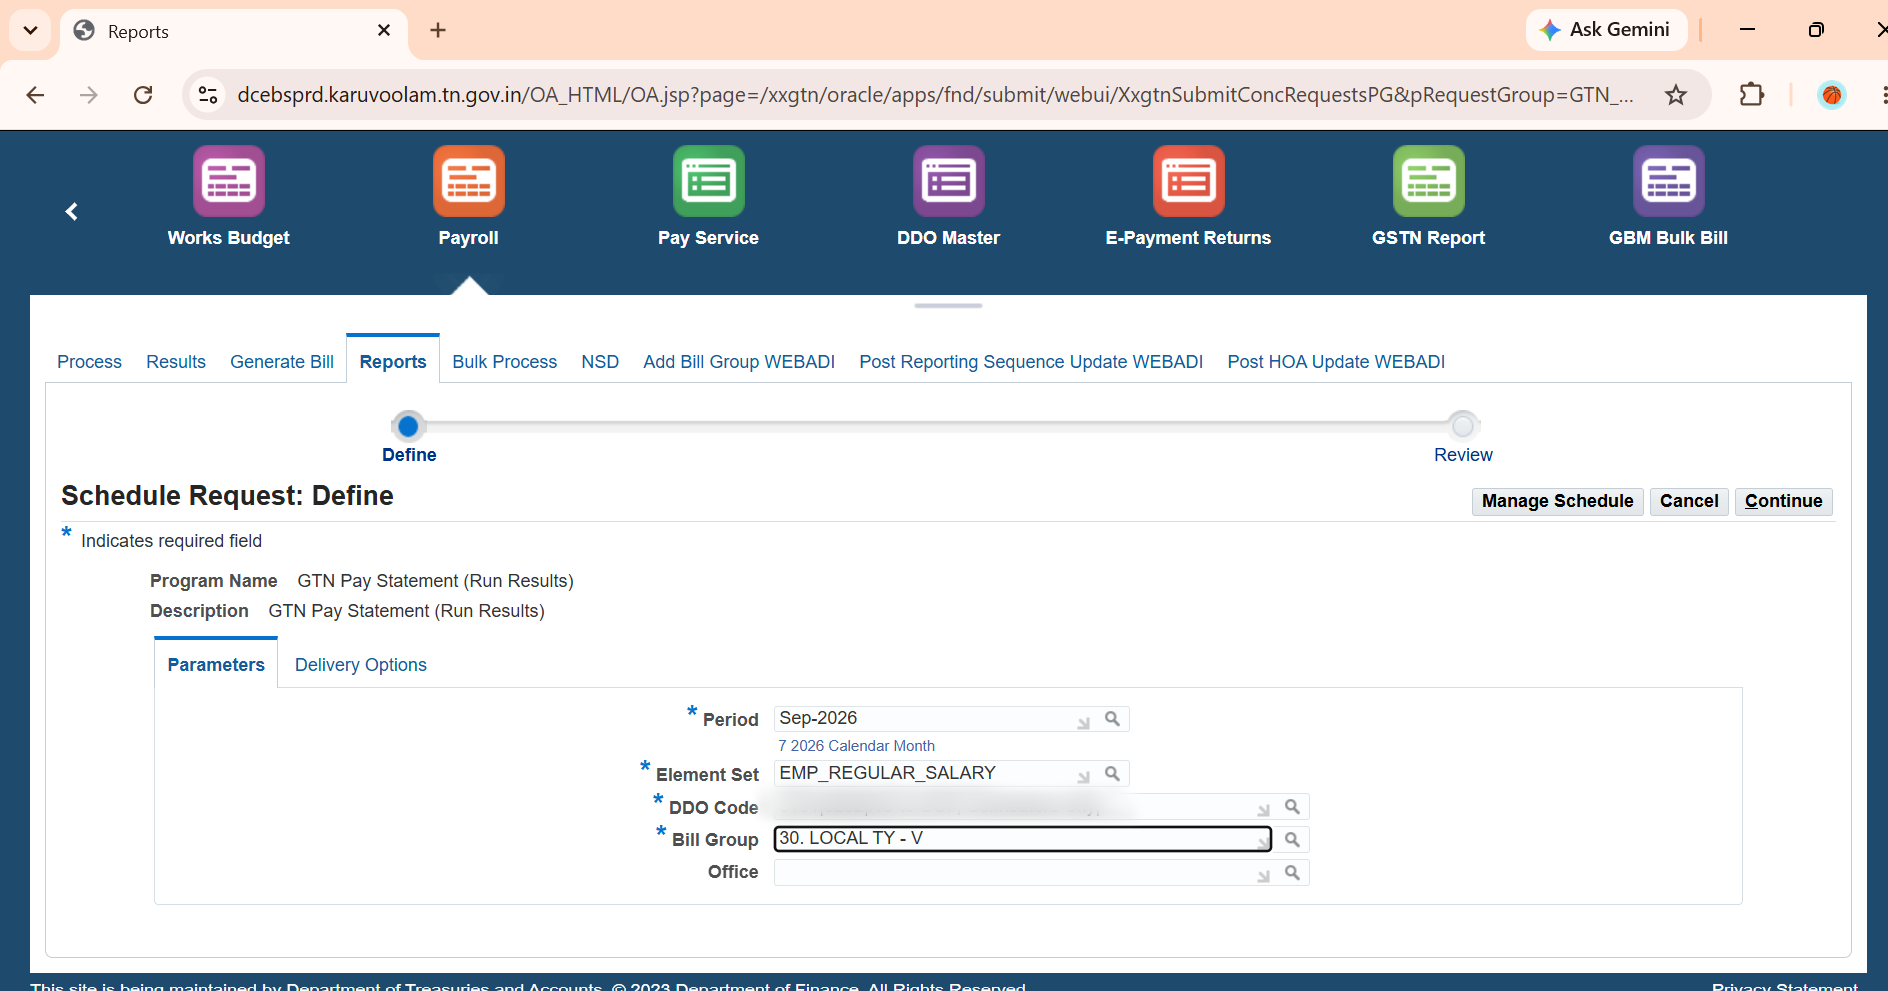Select the Reports tab
This screenshot has width=1888, height=991.
(x=393, y=362)
